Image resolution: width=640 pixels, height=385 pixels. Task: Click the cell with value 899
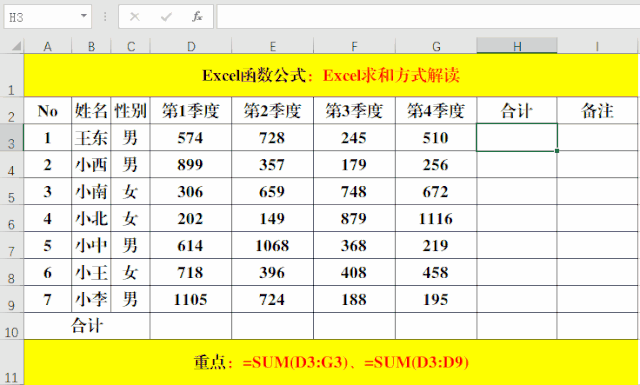(x=191, y=164)
